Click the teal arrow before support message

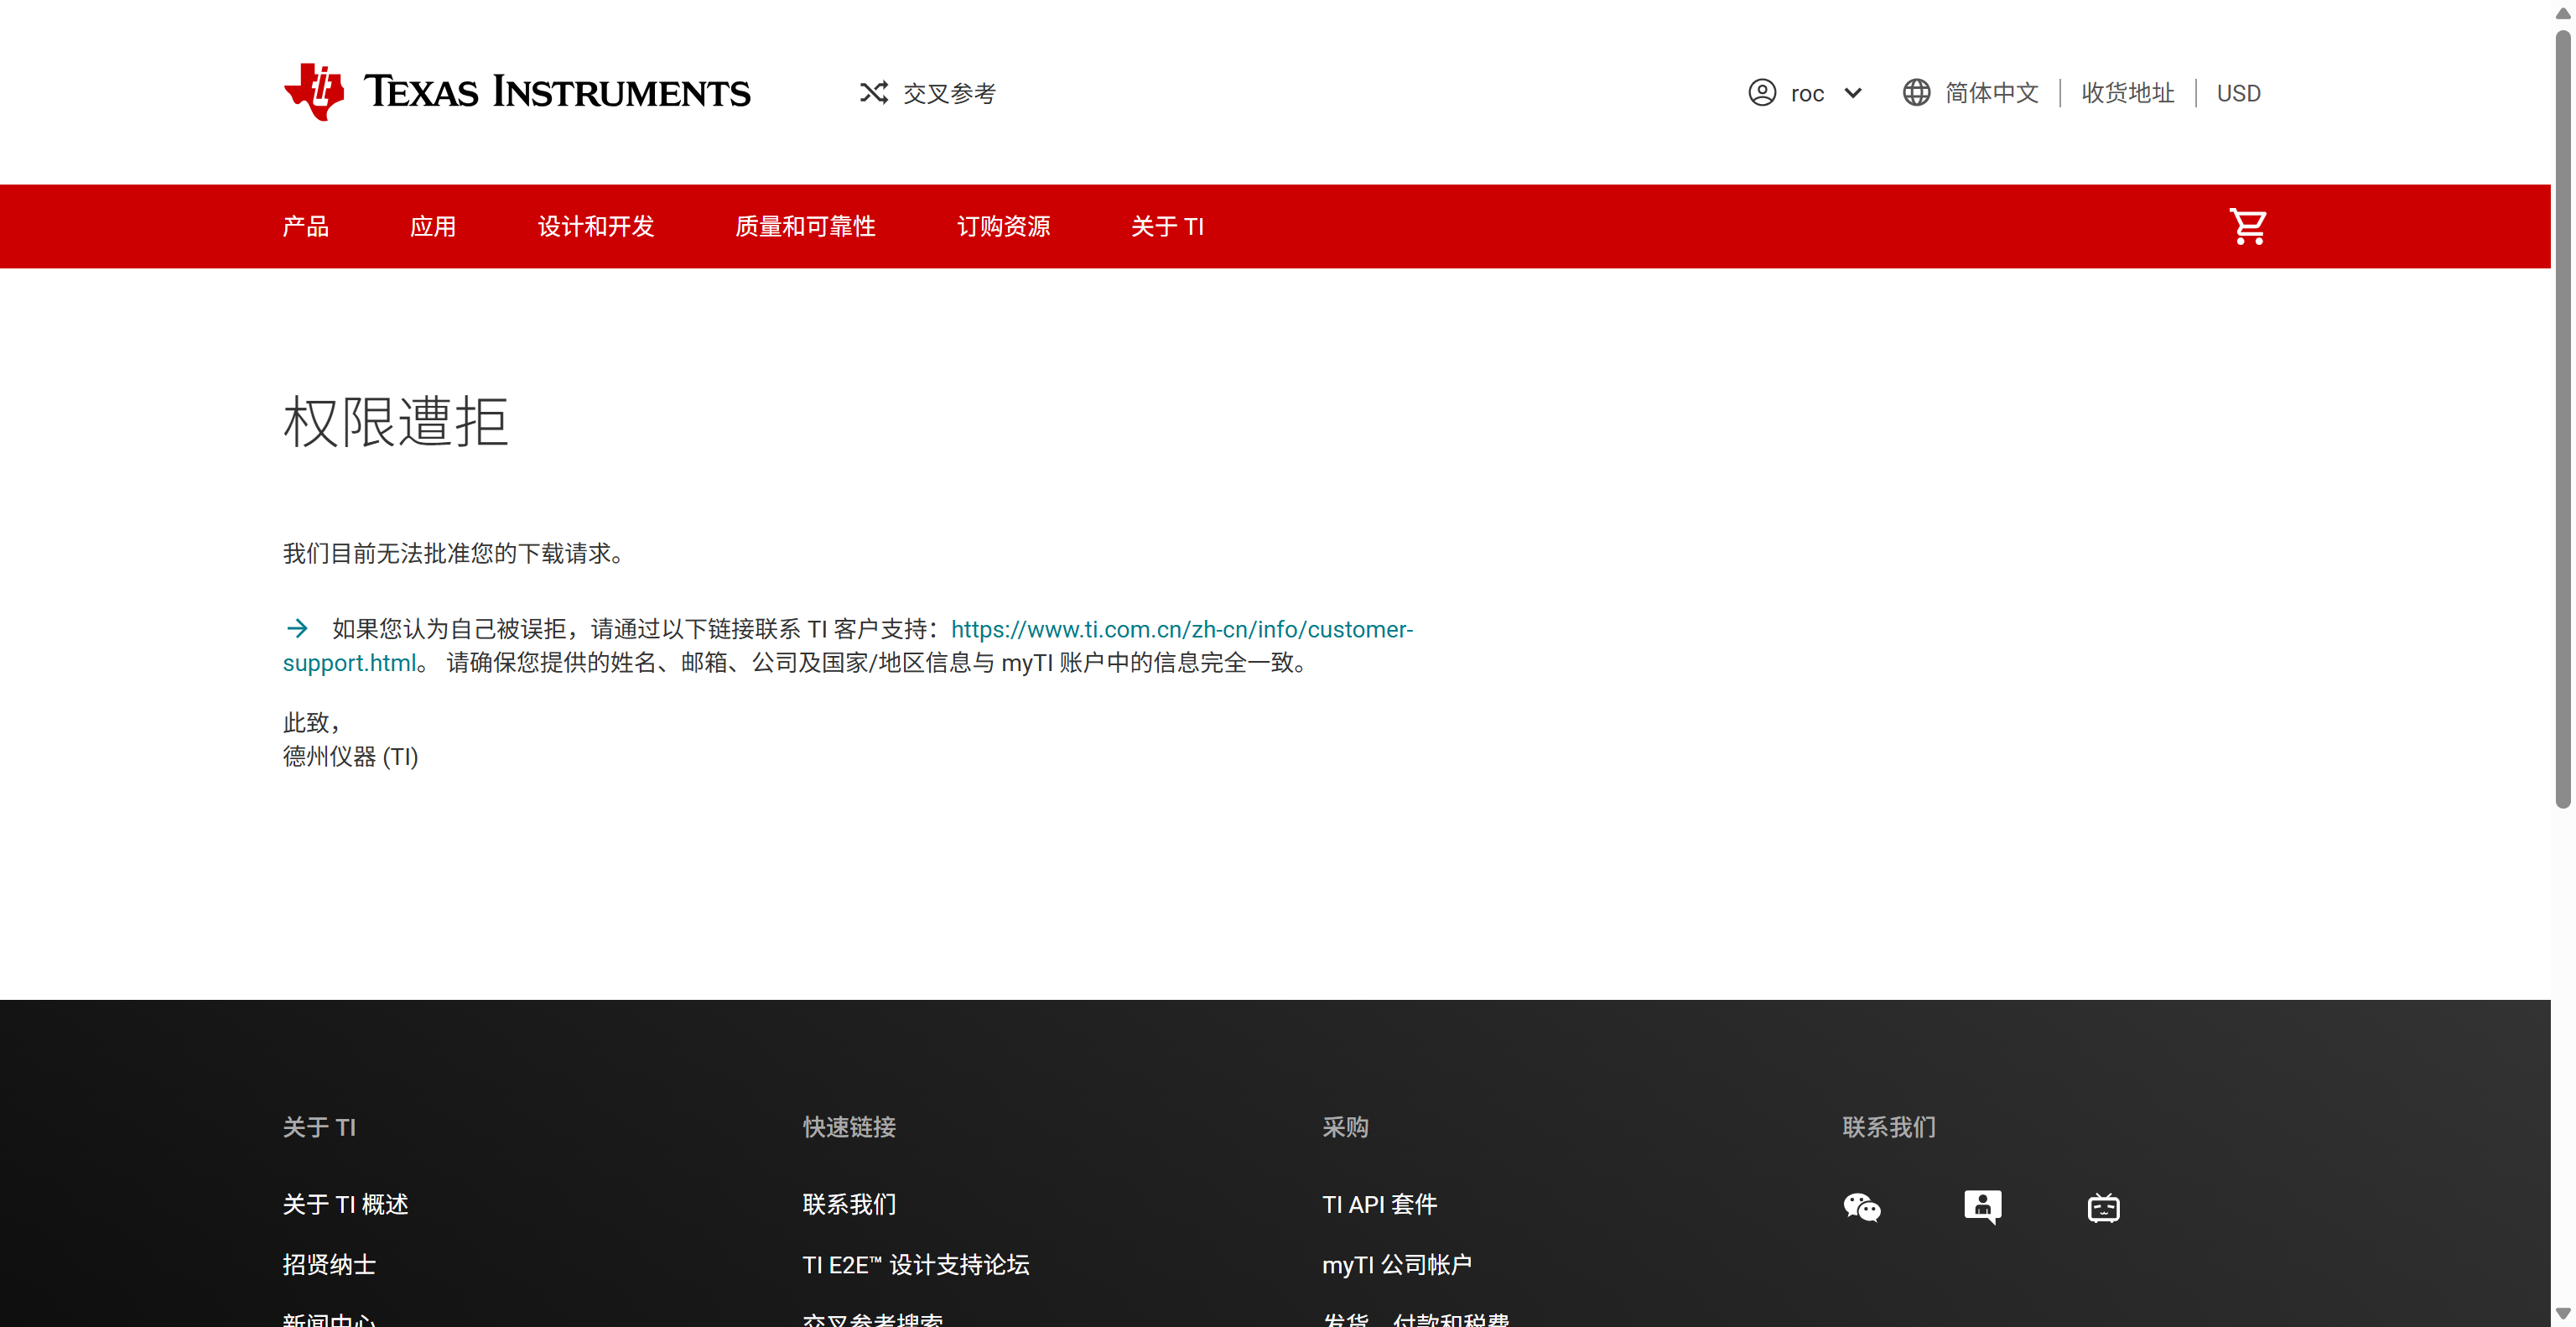297,629
